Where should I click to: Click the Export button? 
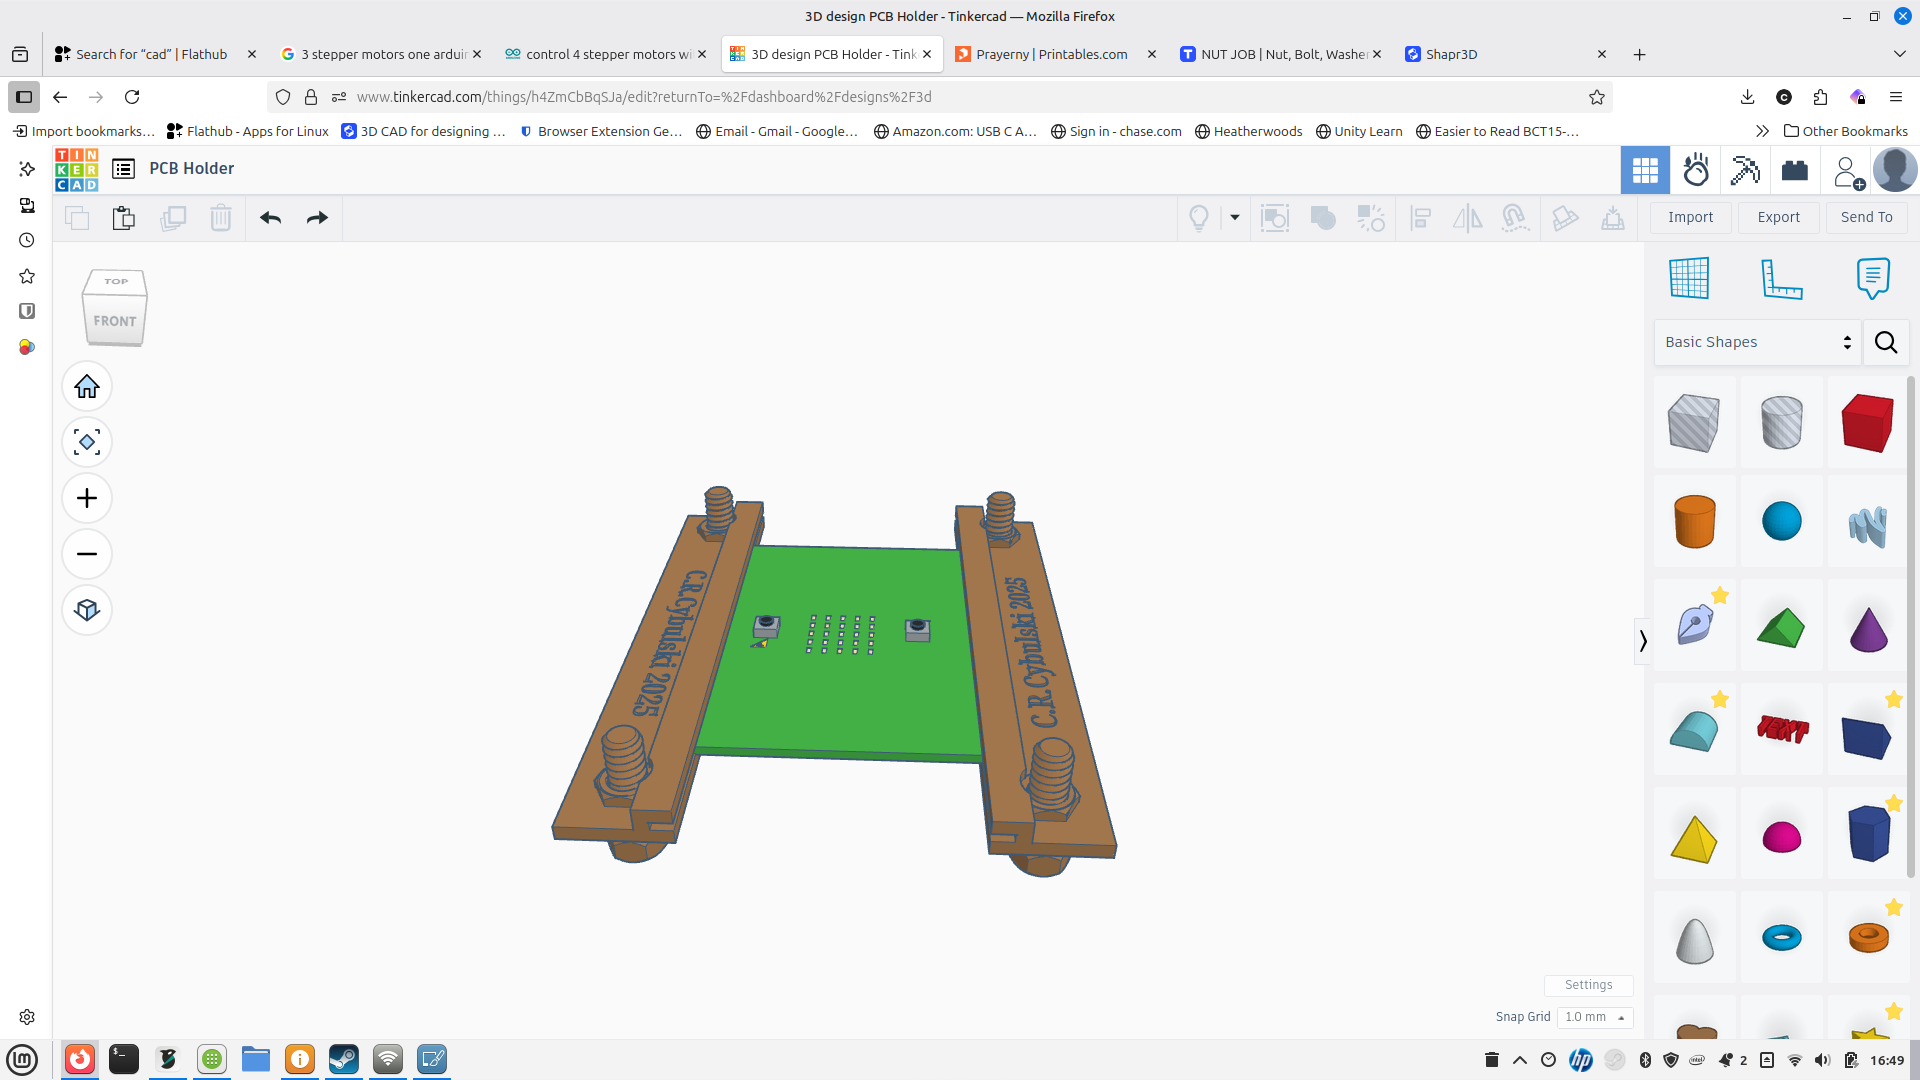(1778, 217)
